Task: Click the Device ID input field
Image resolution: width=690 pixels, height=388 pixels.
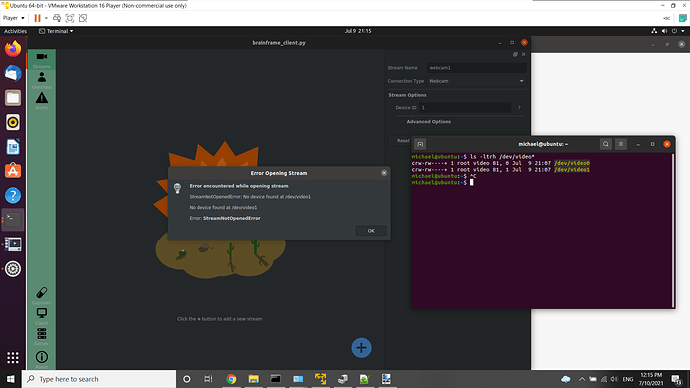Action: click(465, 108)
